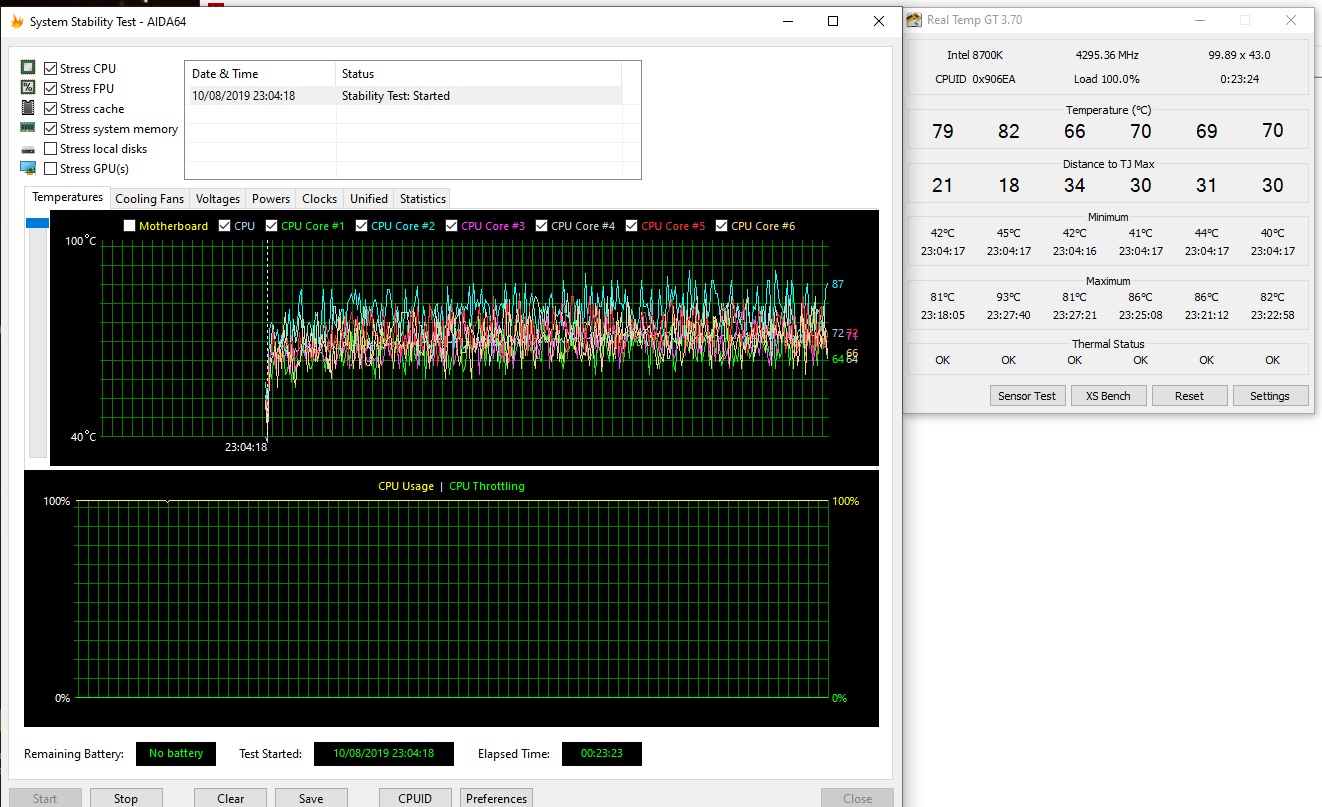Viewport: 1322px width, 807px height.
Task: Click the CPU Throttling graph label
Action: coord(487,486)
